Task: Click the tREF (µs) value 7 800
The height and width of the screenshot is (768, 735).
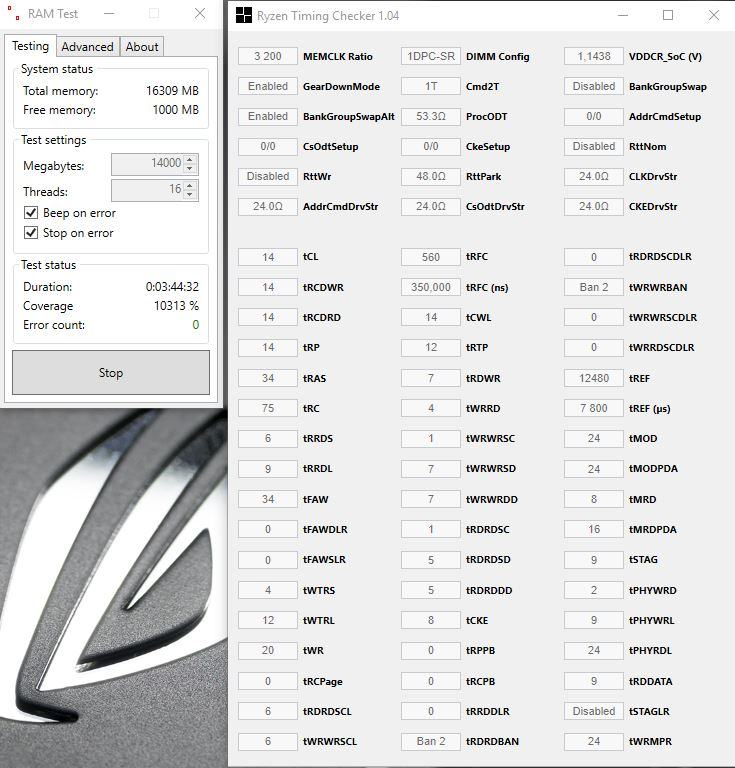Action: 594,408
